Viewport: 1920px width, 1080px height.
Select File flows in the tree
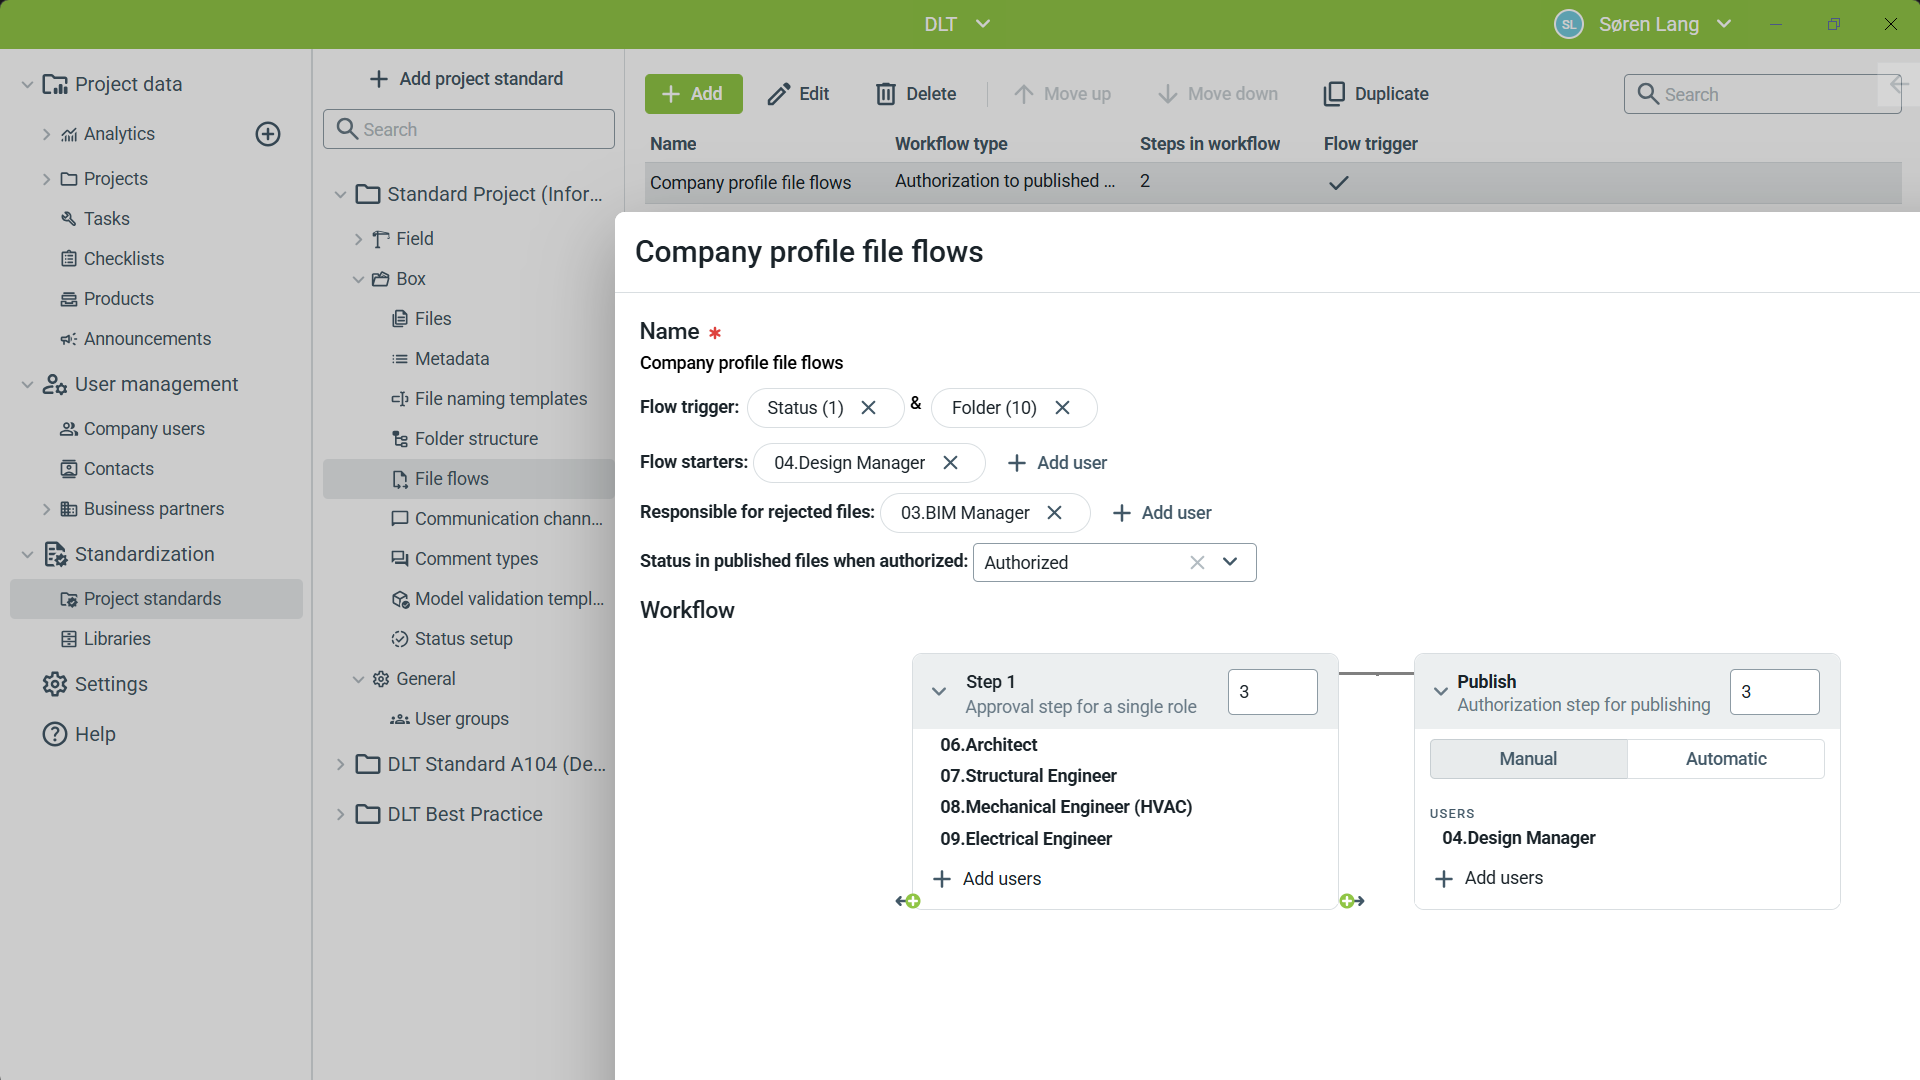coord(468,479)
